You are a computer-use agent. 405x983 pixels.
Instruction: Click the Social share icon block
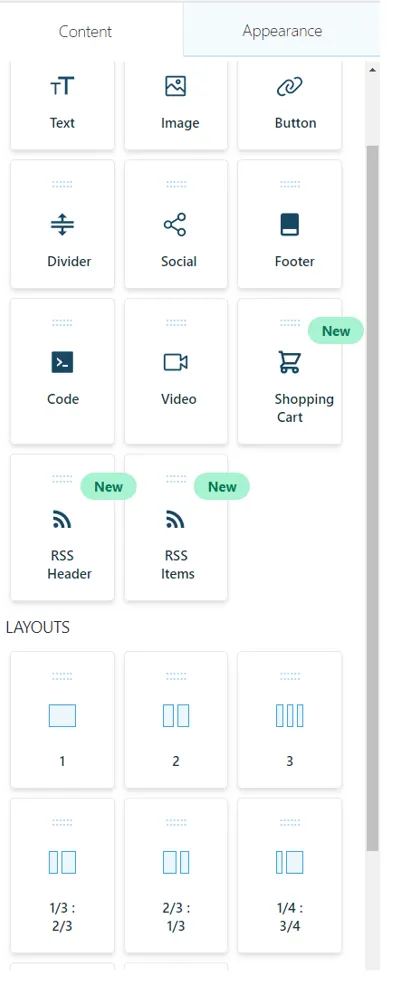pos(176,224)
